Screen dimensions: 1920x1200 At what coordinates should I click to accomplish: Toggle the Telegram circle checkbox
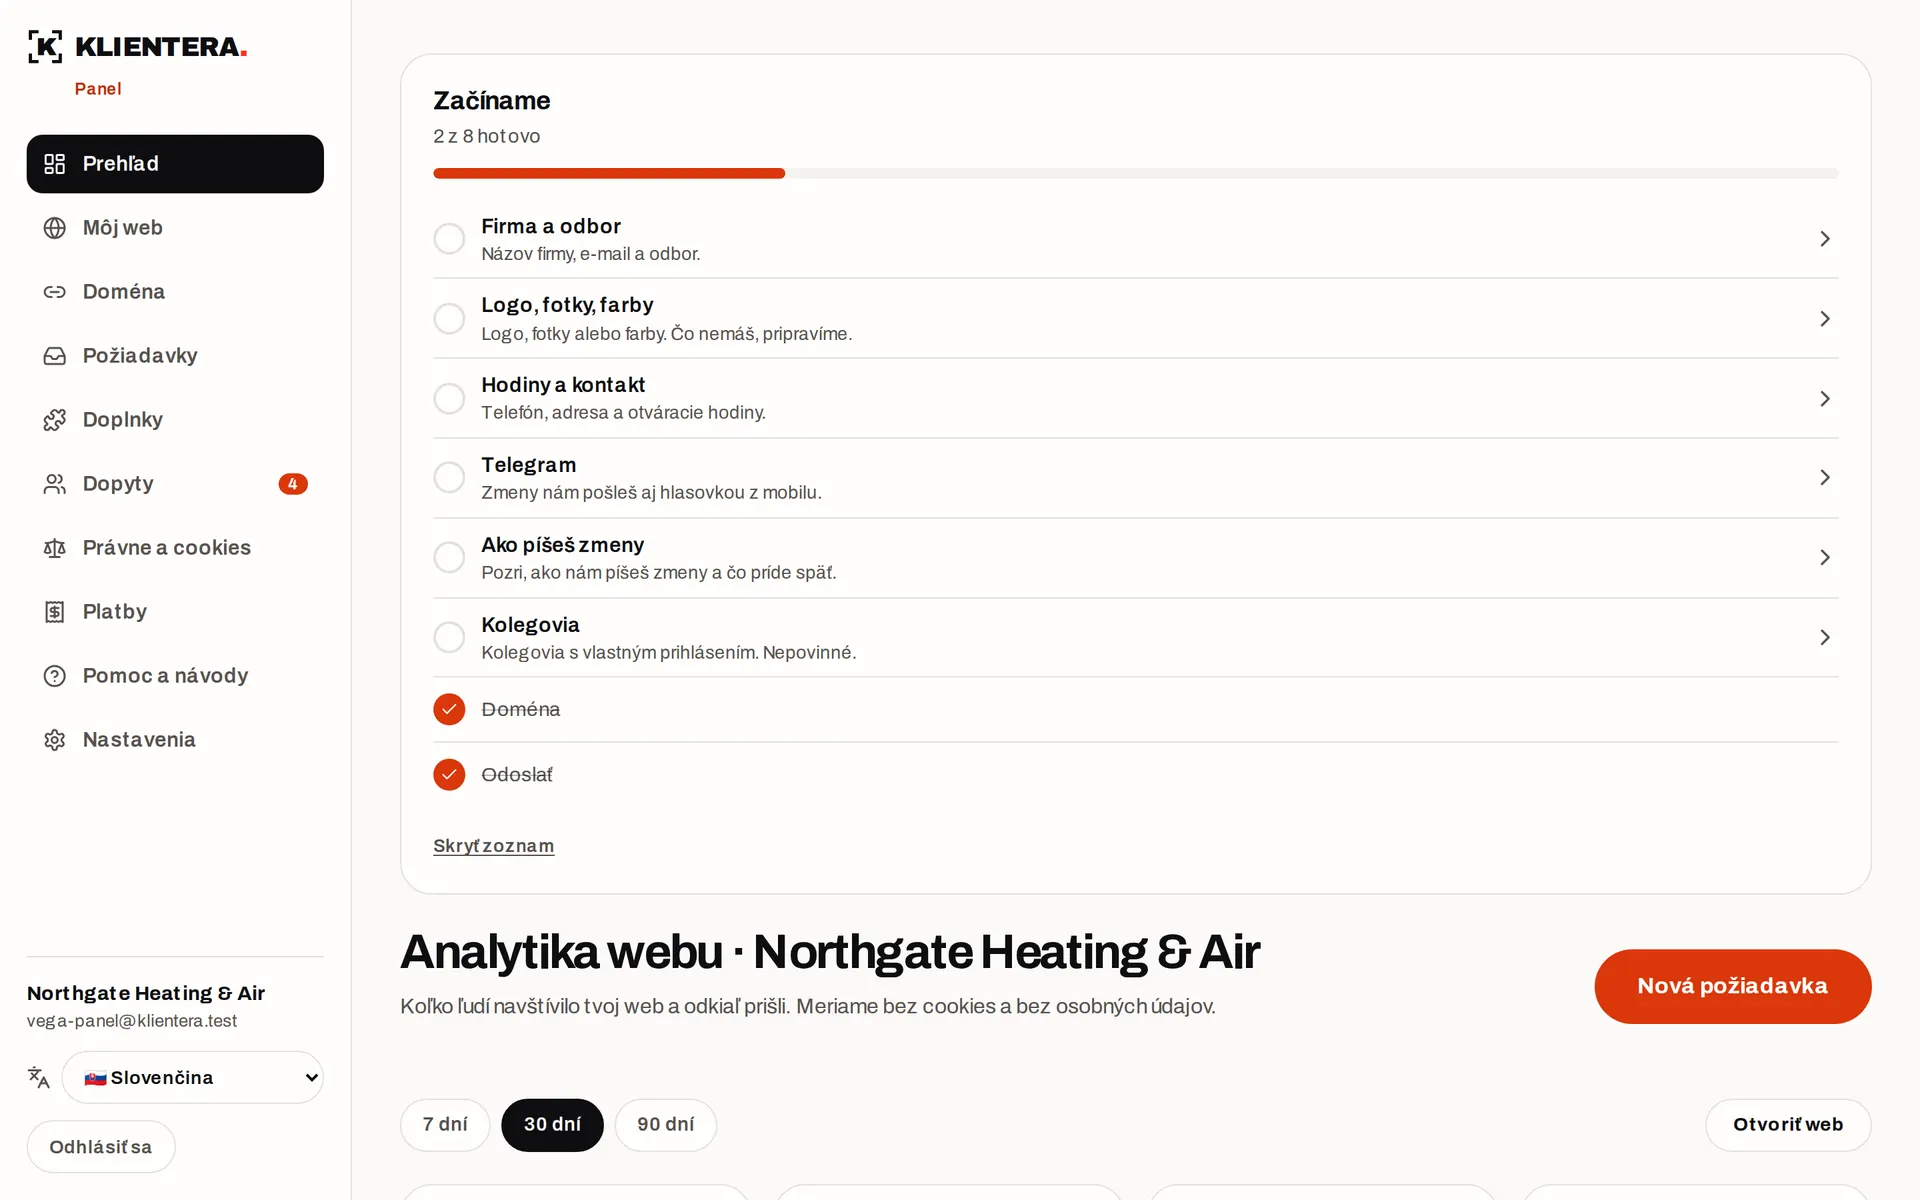(449, 478)
